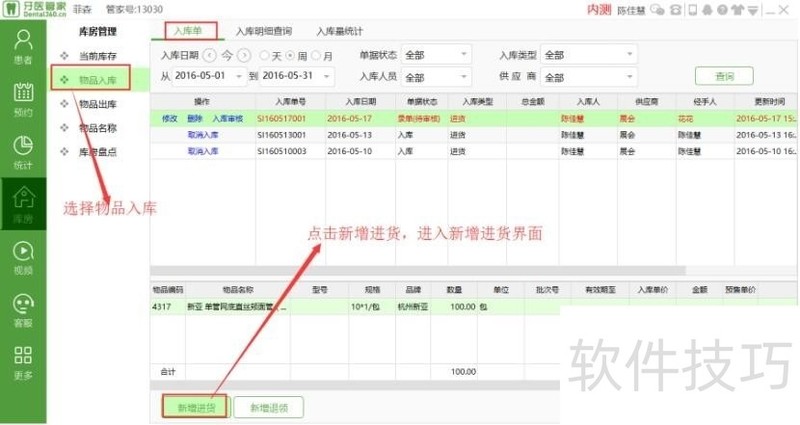Switch to the 入库明细查询 tab

[263, 31]
